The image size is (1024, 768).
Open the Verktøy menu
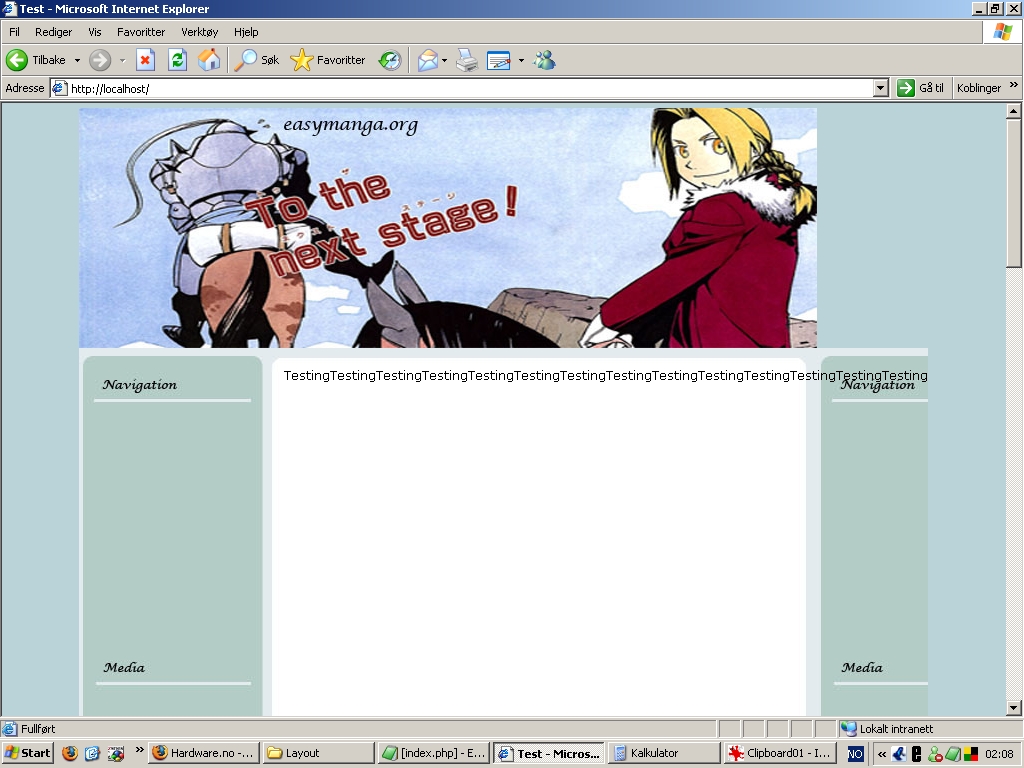click(x=200, y=32)
